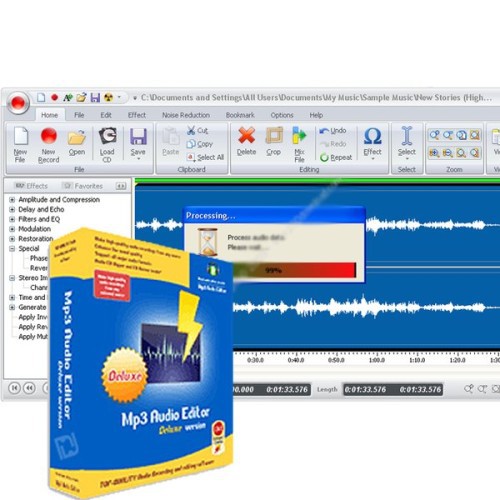Switch to the Home ribbon tab

tap(49, 115)
